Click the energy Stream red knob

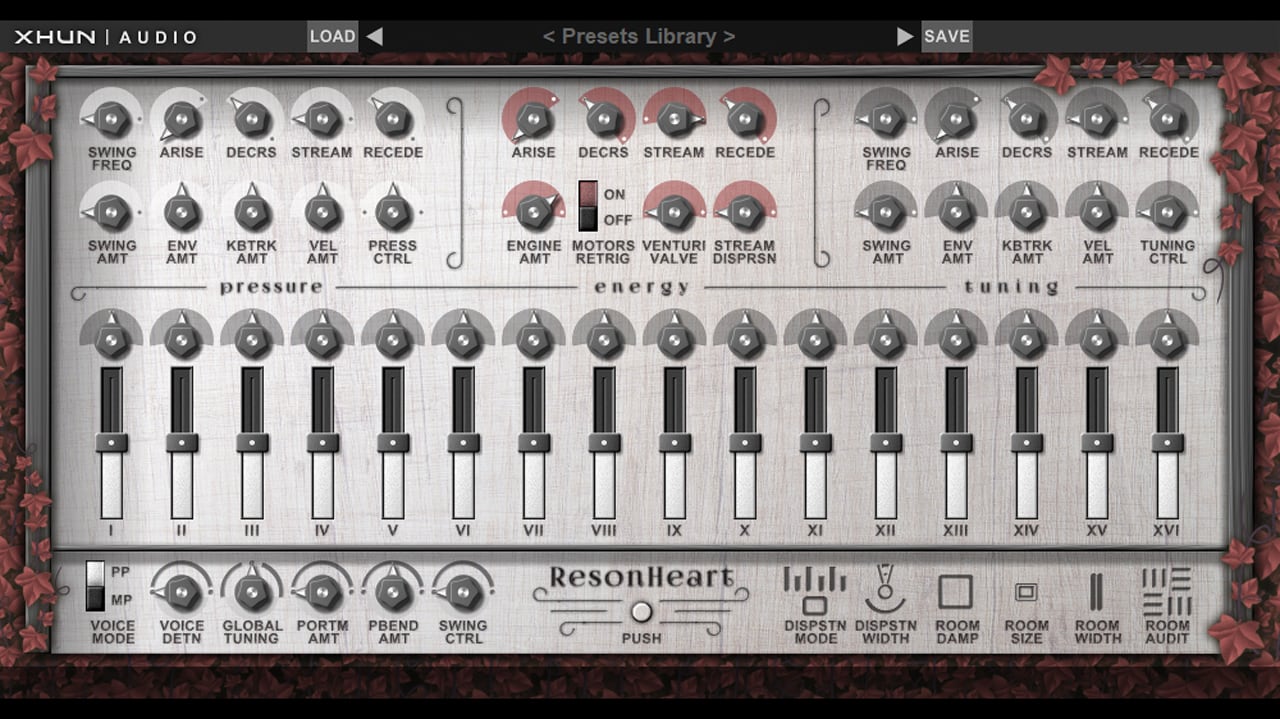click(674, 119)
